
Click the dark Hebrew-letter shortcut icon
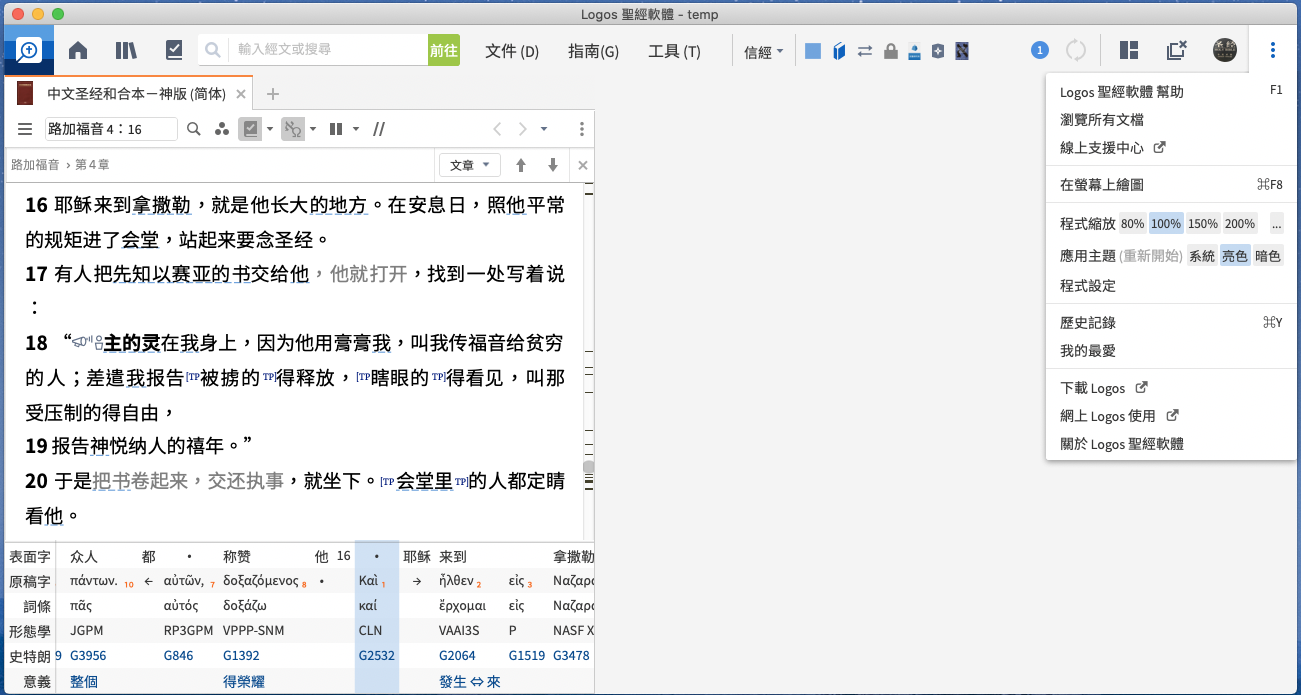click(962, 51)
